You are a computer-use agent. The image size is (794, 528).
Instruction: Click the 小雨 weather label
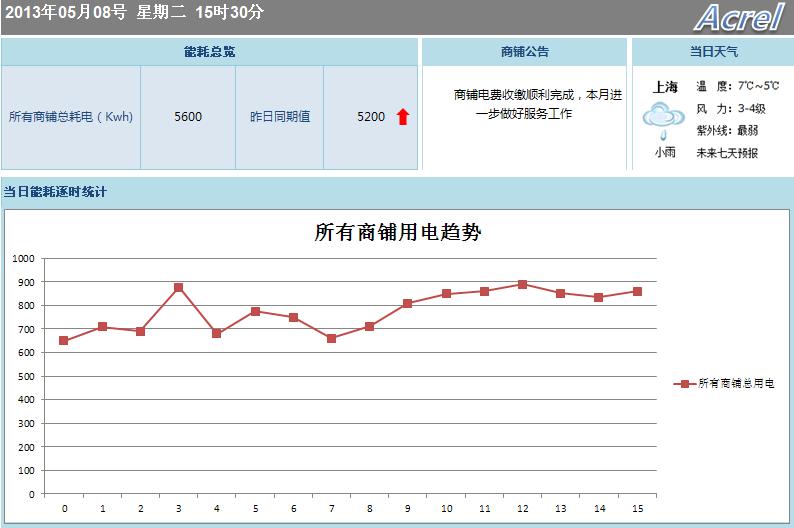tap(665, 152)
